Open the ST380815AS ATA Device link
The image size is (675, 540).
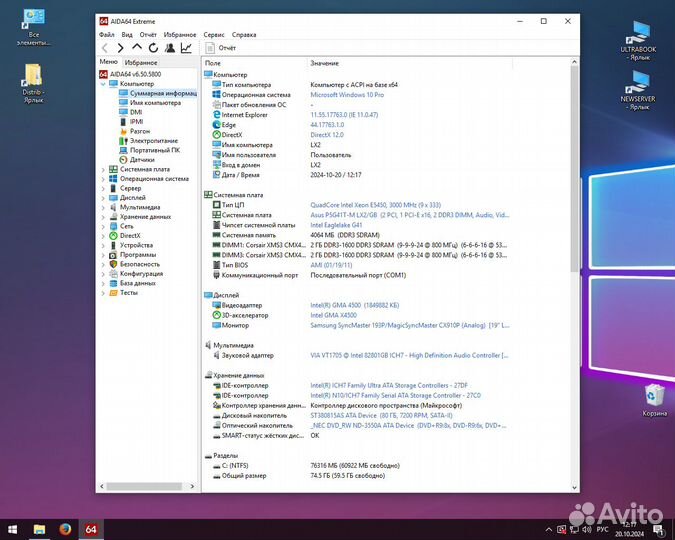pos(381,416)
